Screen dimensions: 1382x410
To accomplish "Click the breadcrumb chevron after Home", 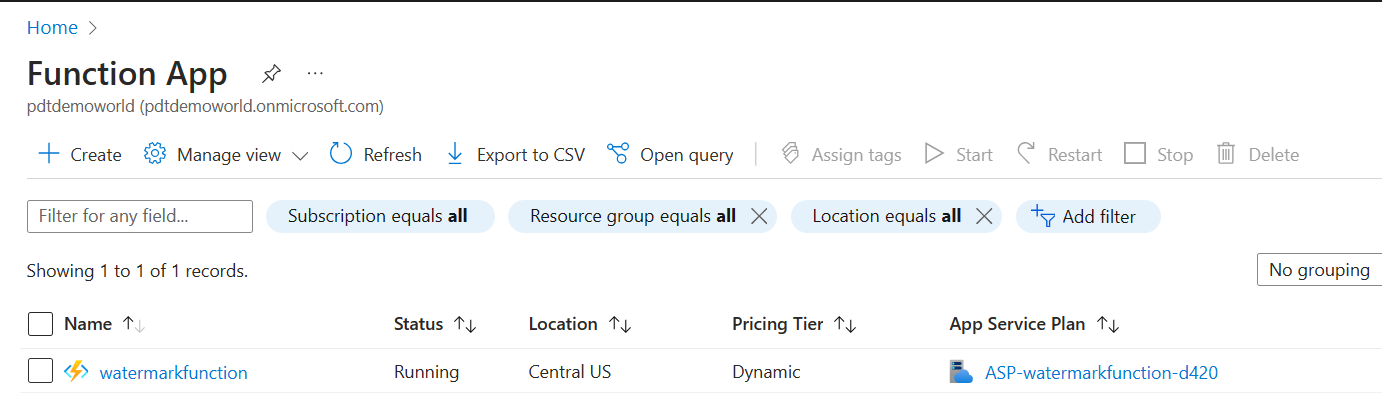I will (x=93, y=28).
